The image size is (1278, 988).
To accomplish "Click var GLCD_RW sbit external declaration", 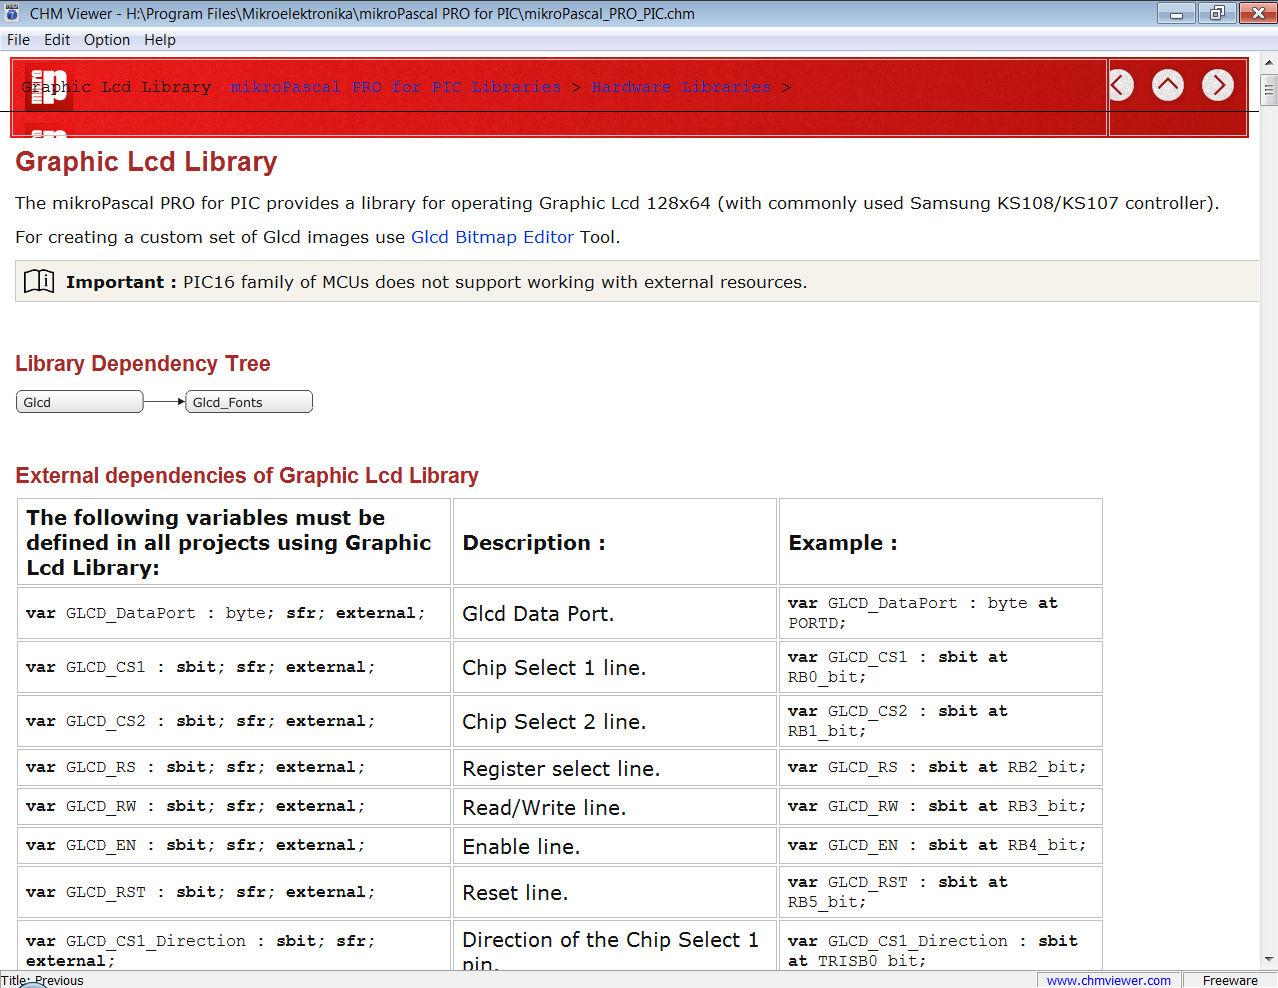I will [234, 807].
